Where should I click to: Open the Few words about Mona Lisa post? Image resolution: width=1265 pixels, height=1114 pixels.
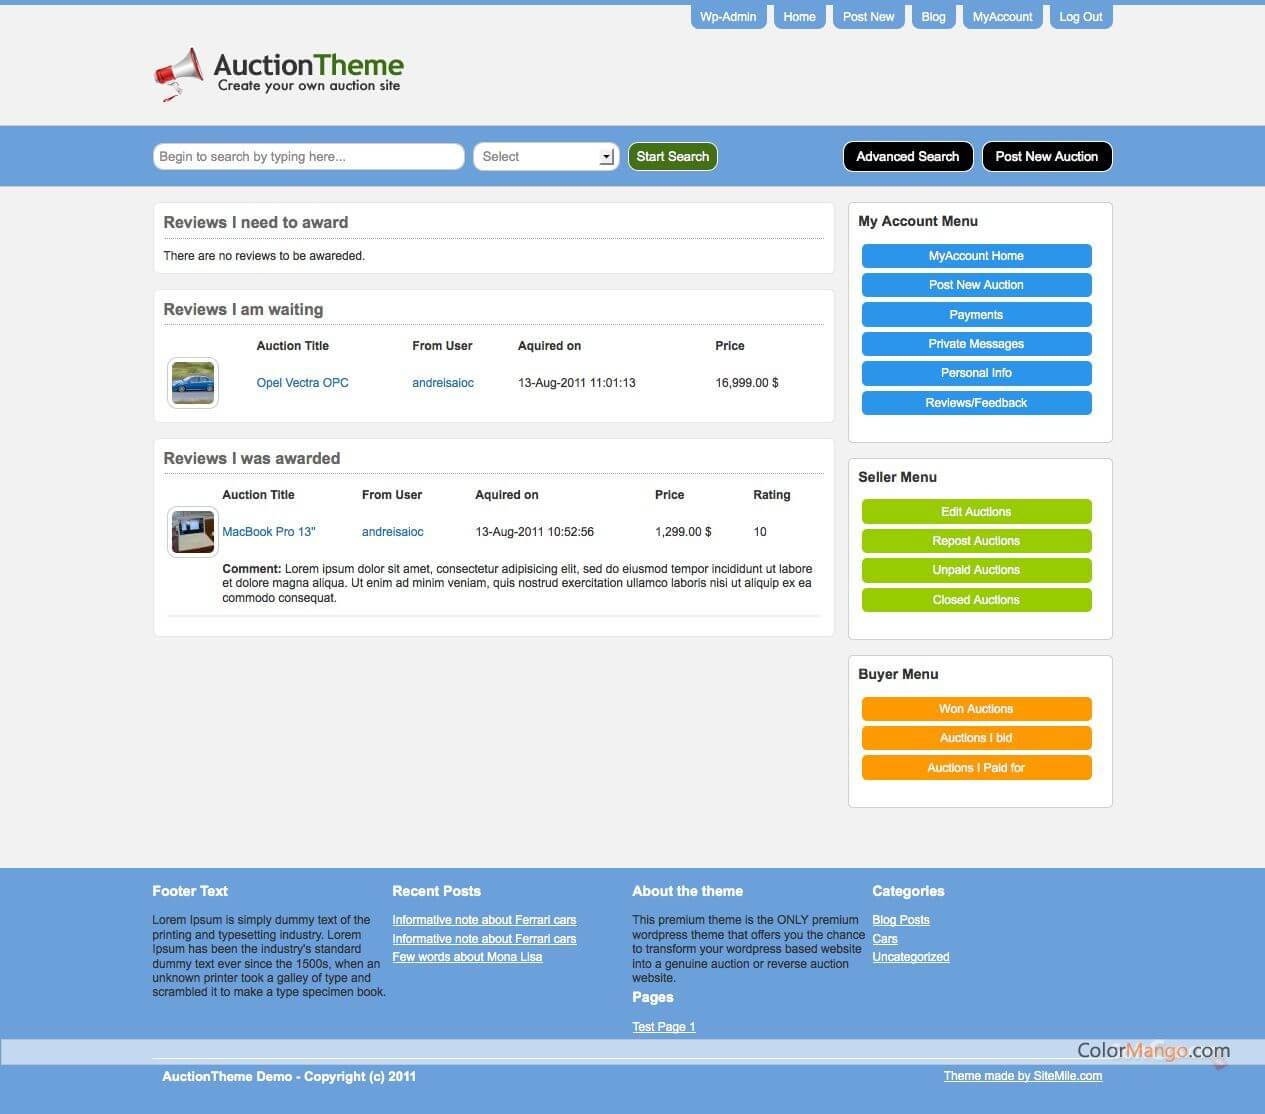click(x=467, y=957)
